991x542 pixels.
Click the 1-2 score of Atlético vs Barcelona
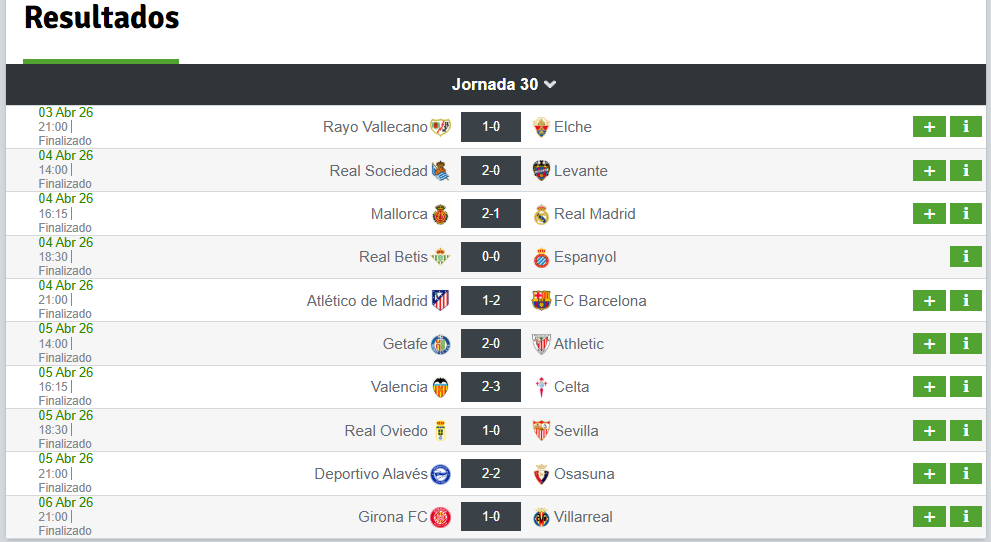pyautogui.click(x=491, y=300)
